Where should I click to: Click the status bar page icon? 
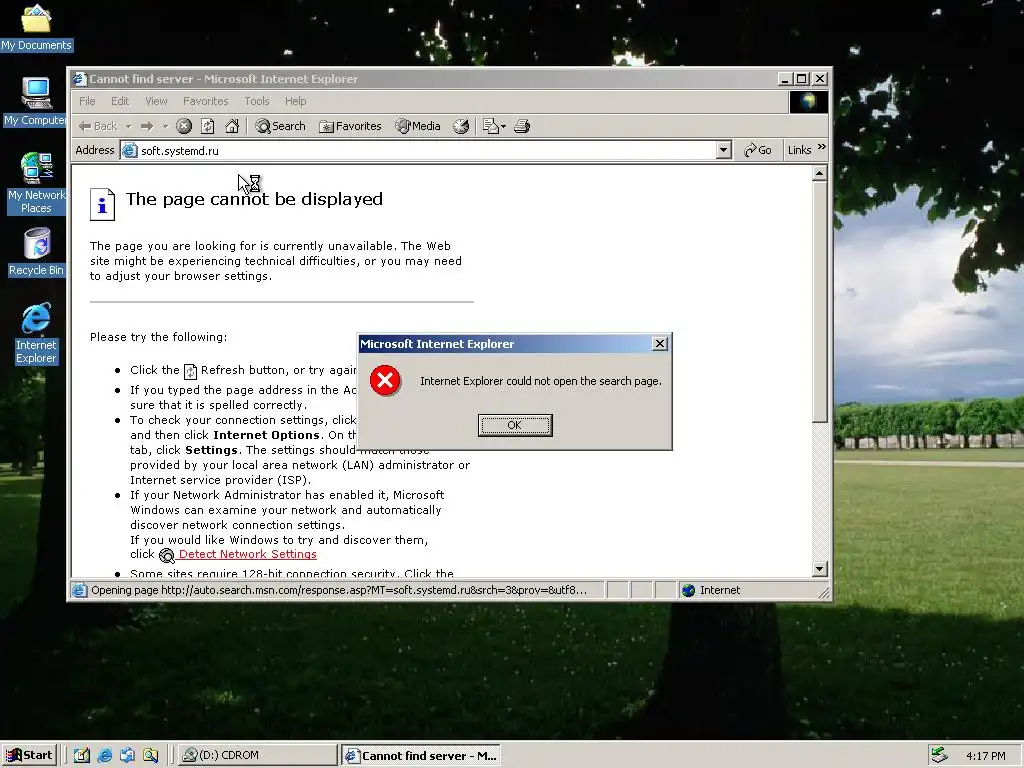click(x=80, y=590)
